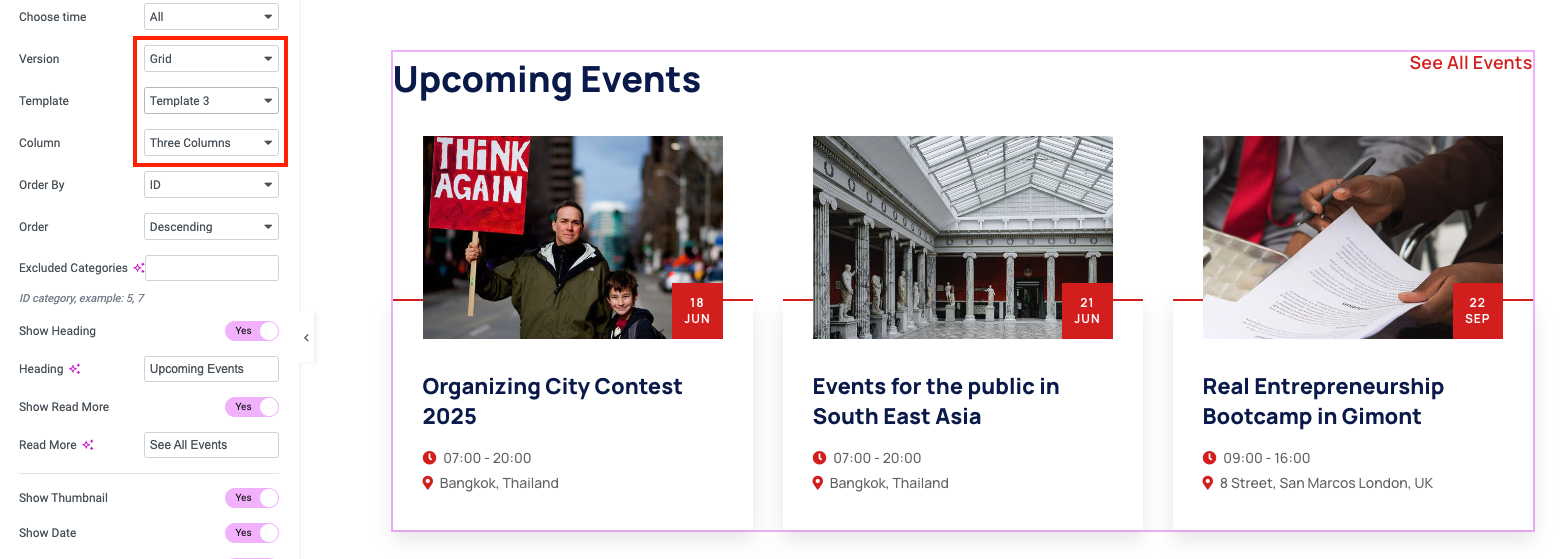
Task: Click the 22 SEP date badge
Action: (1477, 311)
